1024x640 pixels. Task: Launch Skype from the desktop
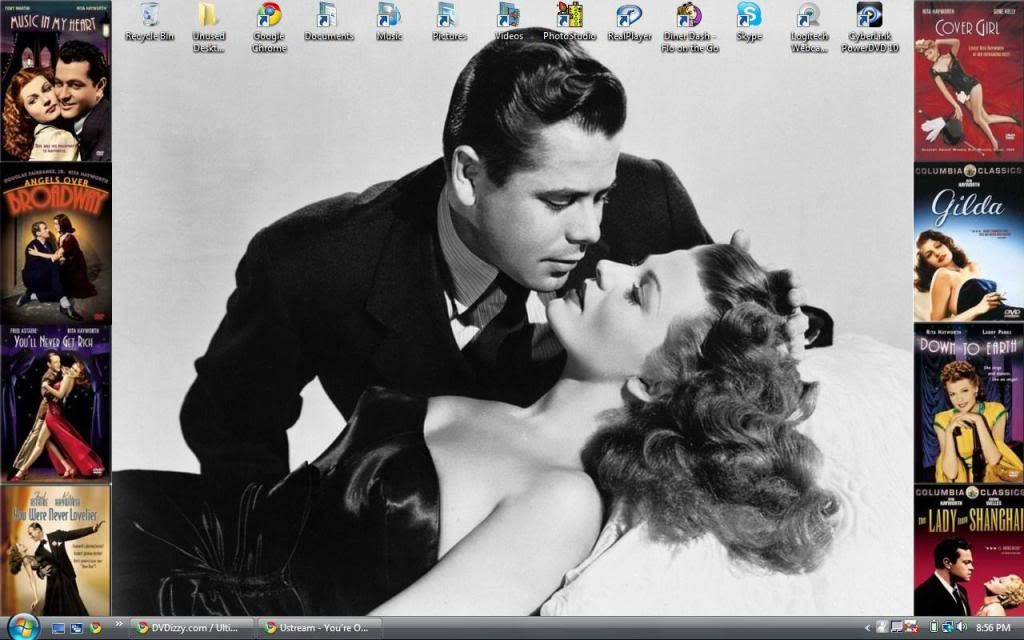point(749,15)
